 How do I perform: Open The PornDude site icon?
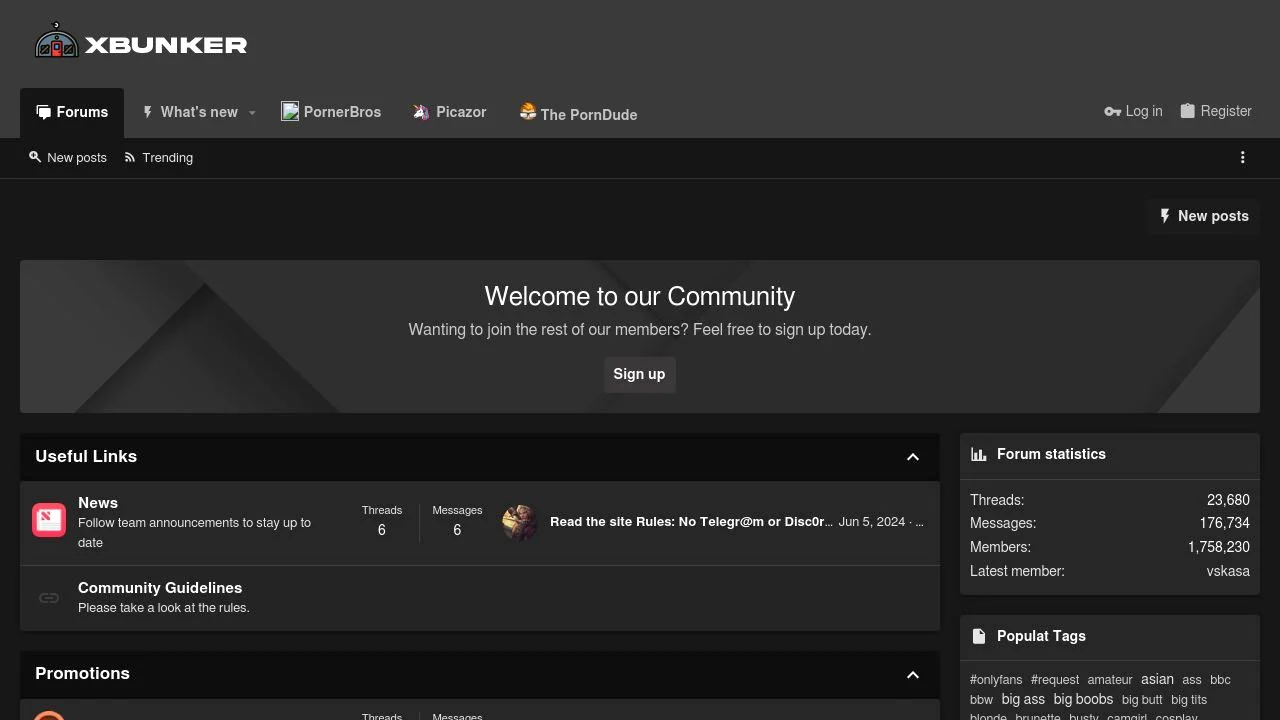(527, 111)
